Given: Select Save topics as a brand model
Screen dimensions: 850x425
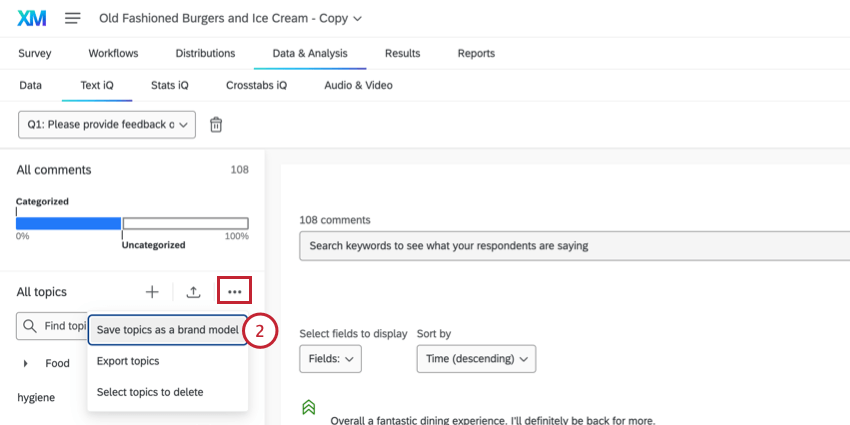Looking at the screenshot, I should 168,330.
